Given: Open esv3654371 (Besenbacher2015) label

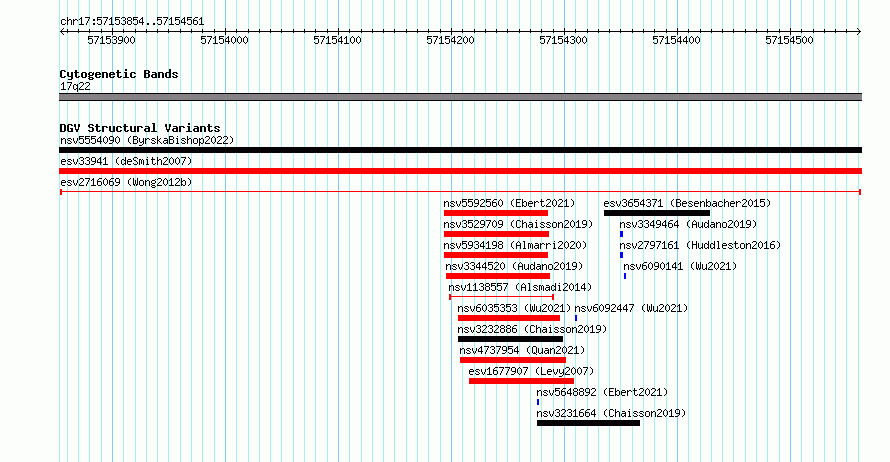Looking at the screenshot, I should pyautogui.click(x=687, y=203).
